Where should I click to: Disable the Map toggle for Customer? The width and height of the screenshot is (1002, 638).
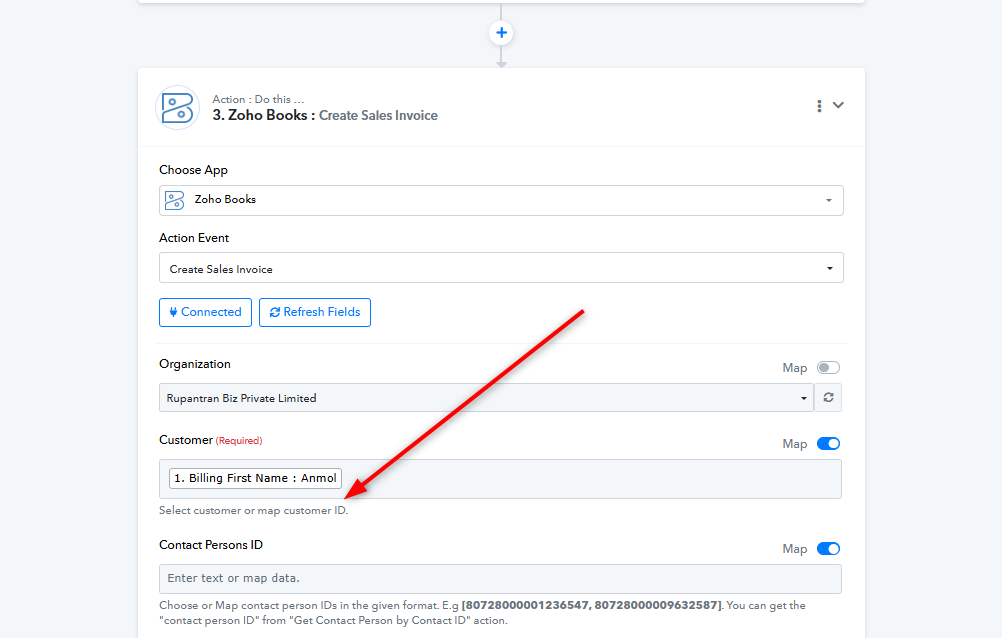828,444
